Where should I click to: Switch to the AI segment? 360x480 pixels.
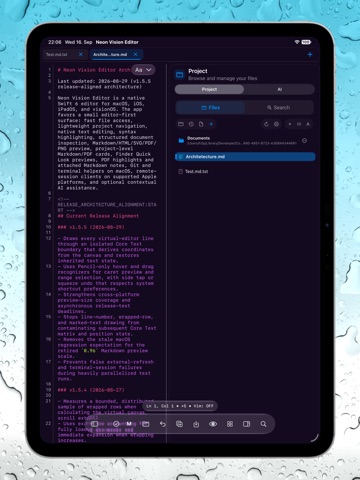click(279, 89)
